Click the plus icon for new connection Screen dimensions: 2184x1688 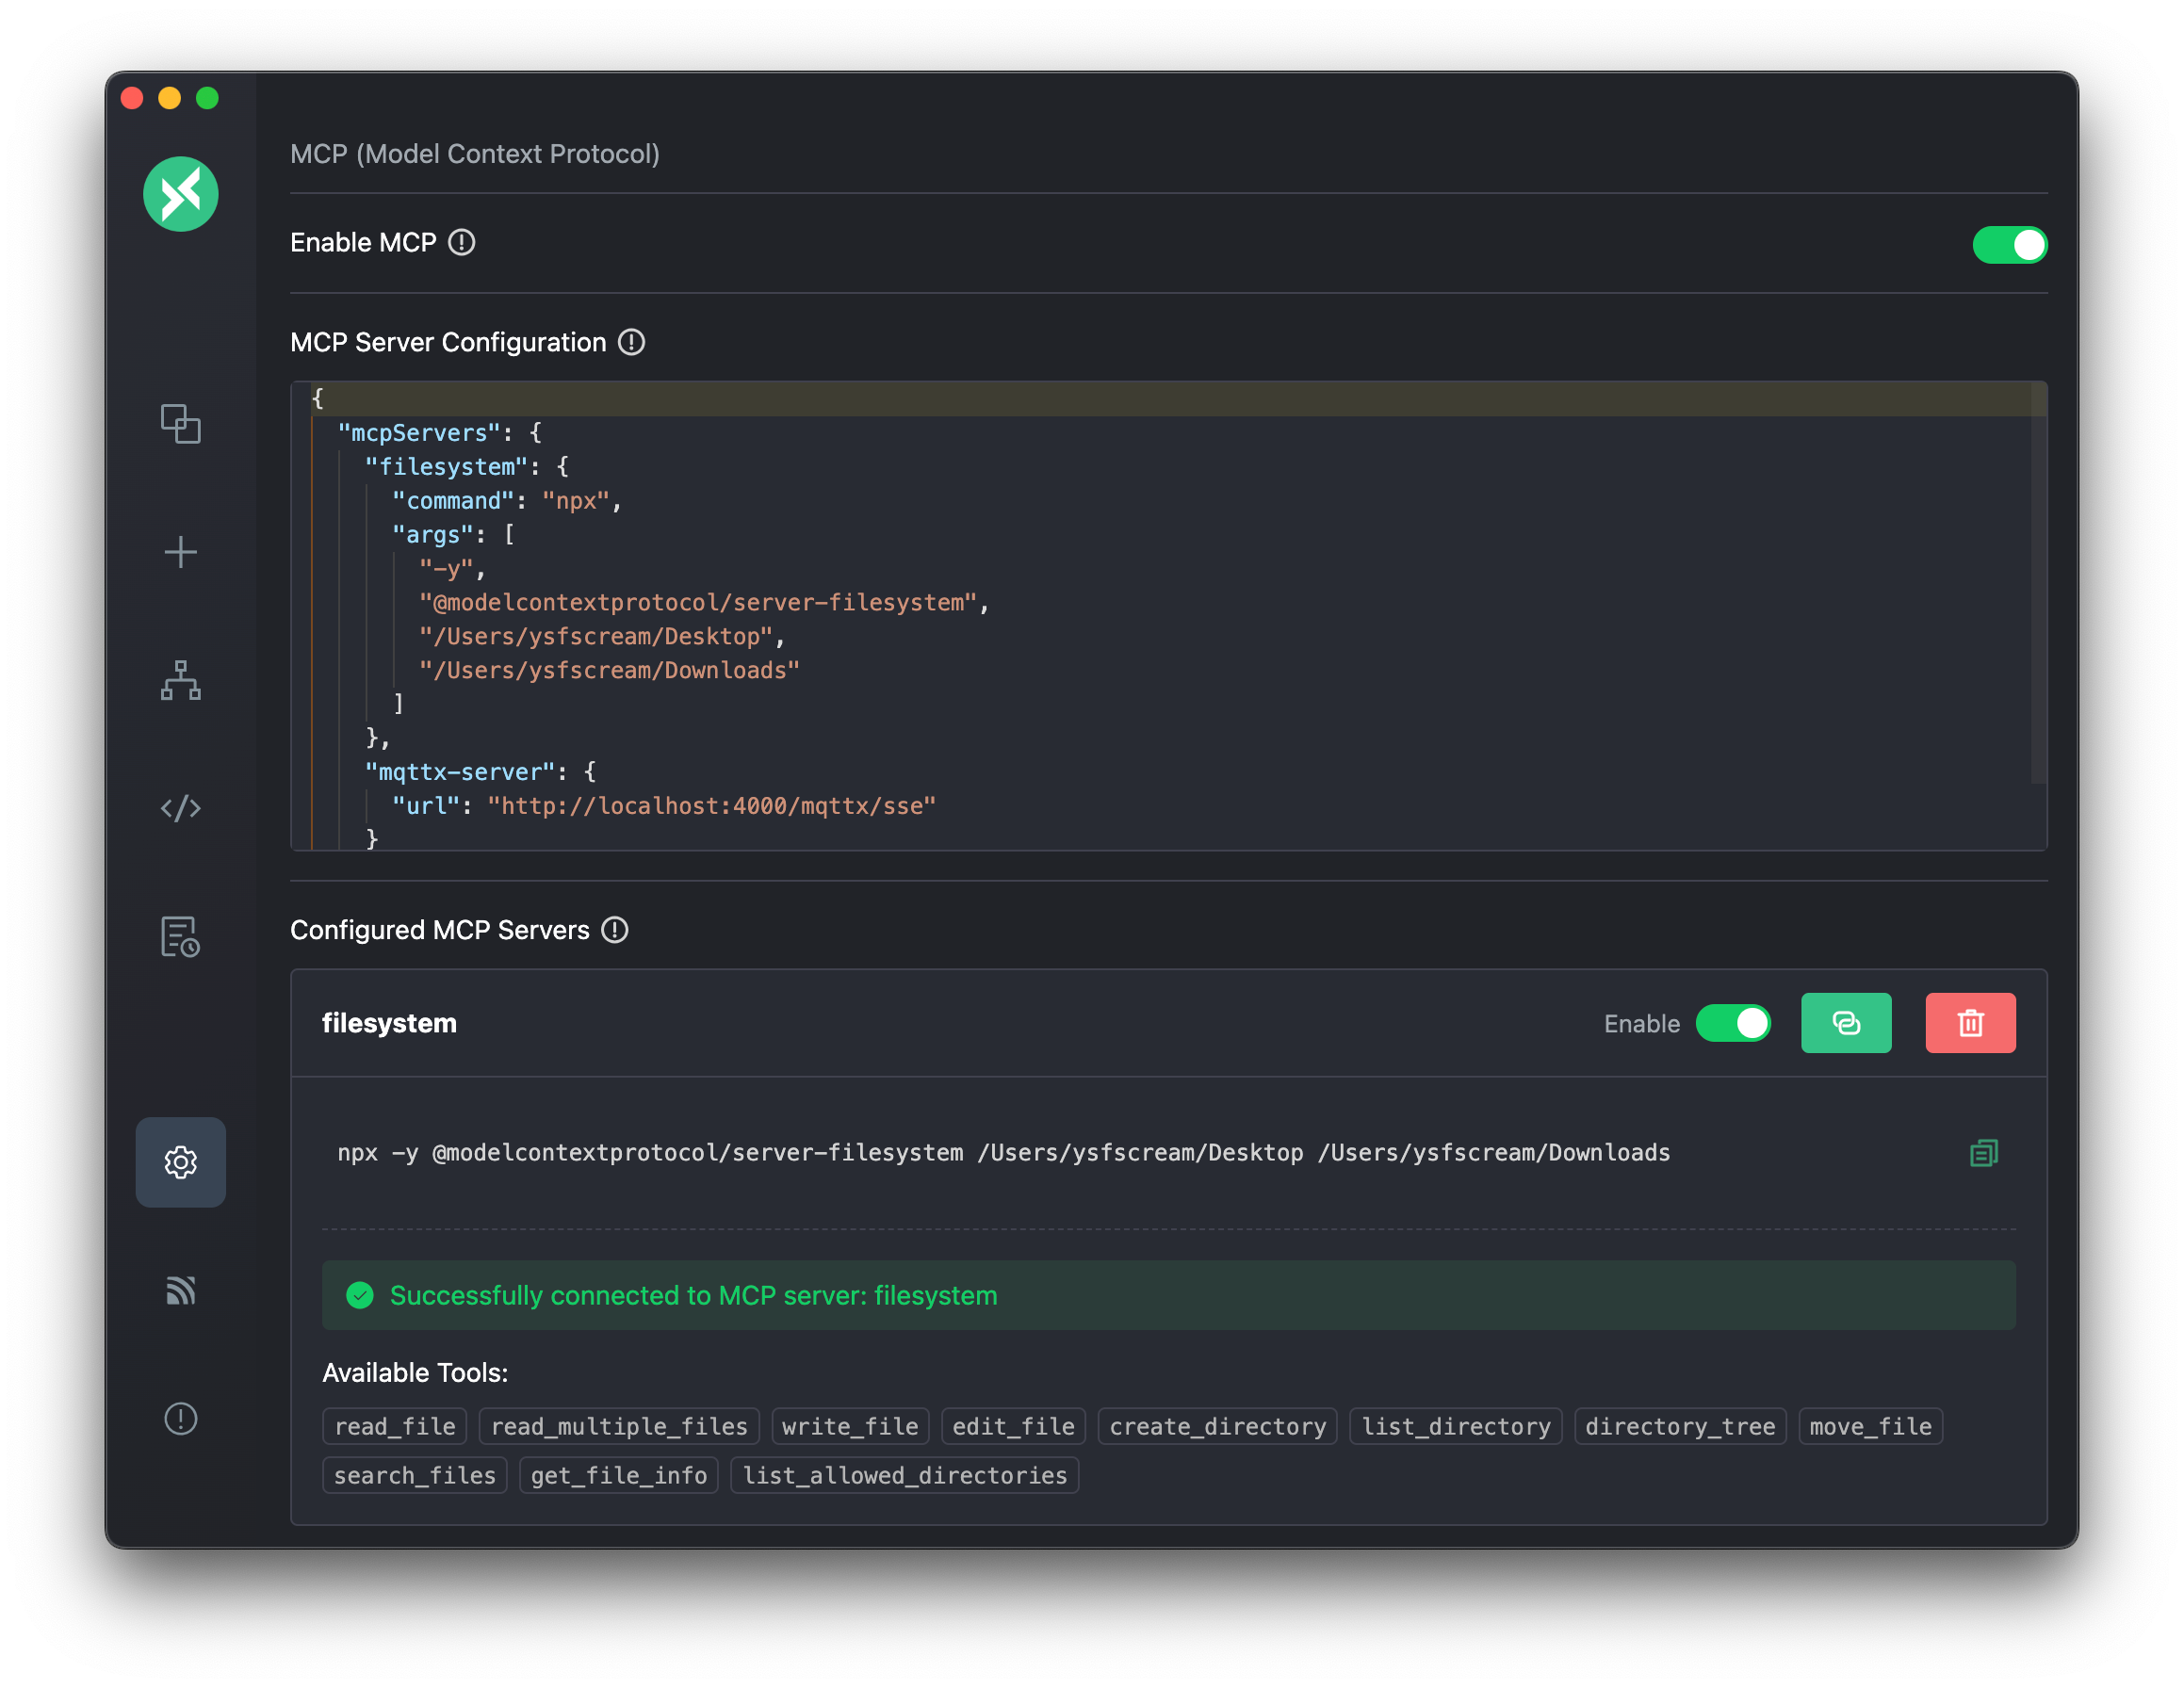coord(181,552)
